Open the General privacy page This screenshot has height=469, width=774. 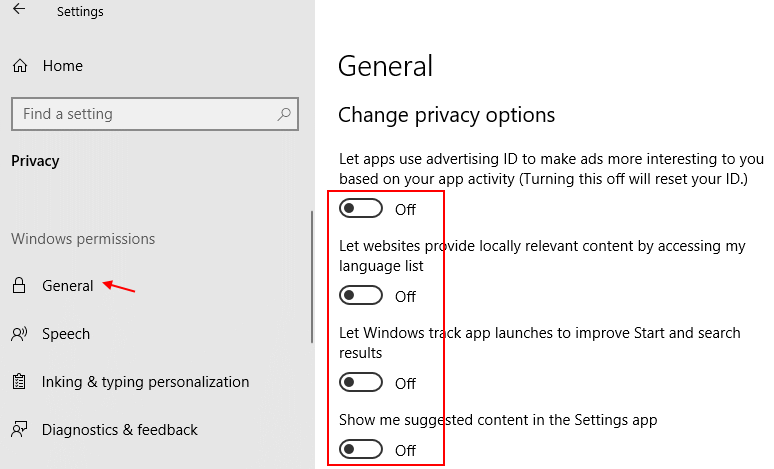[68, 286]
